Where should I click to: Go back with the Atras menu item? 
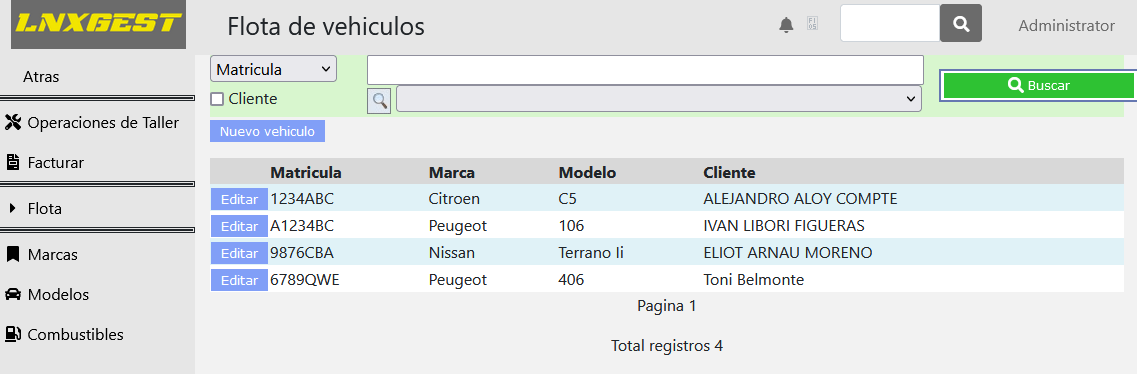(41, 76)
